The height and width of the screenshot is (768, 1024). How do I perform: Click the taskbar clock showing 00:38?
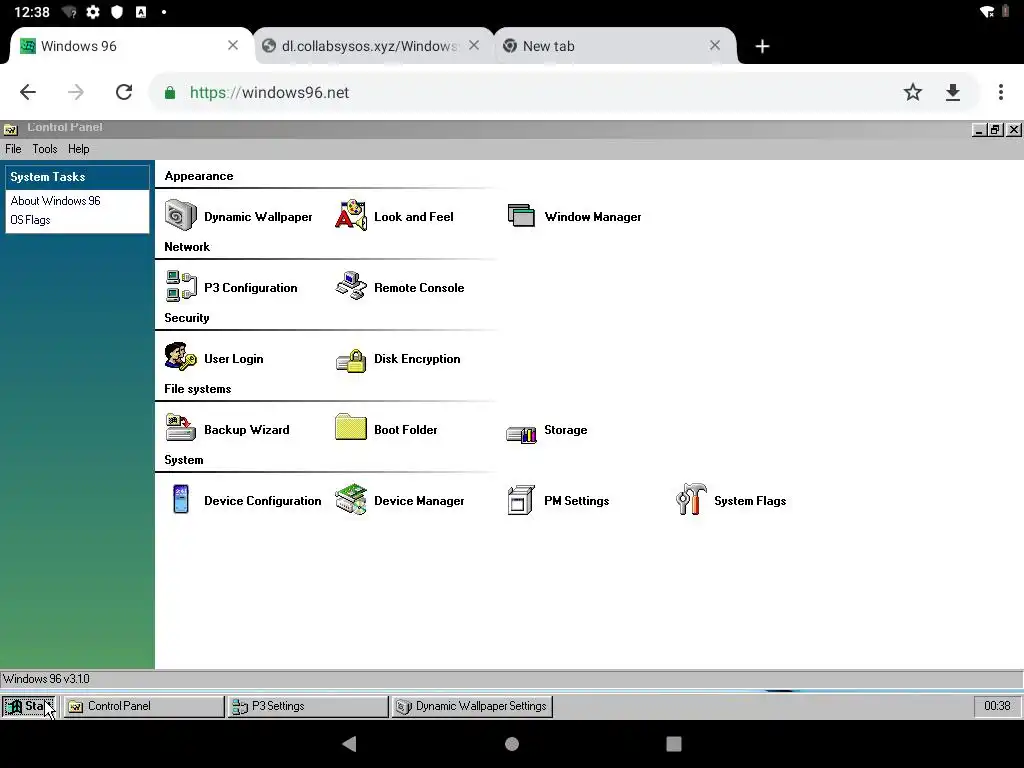point(997,706)
